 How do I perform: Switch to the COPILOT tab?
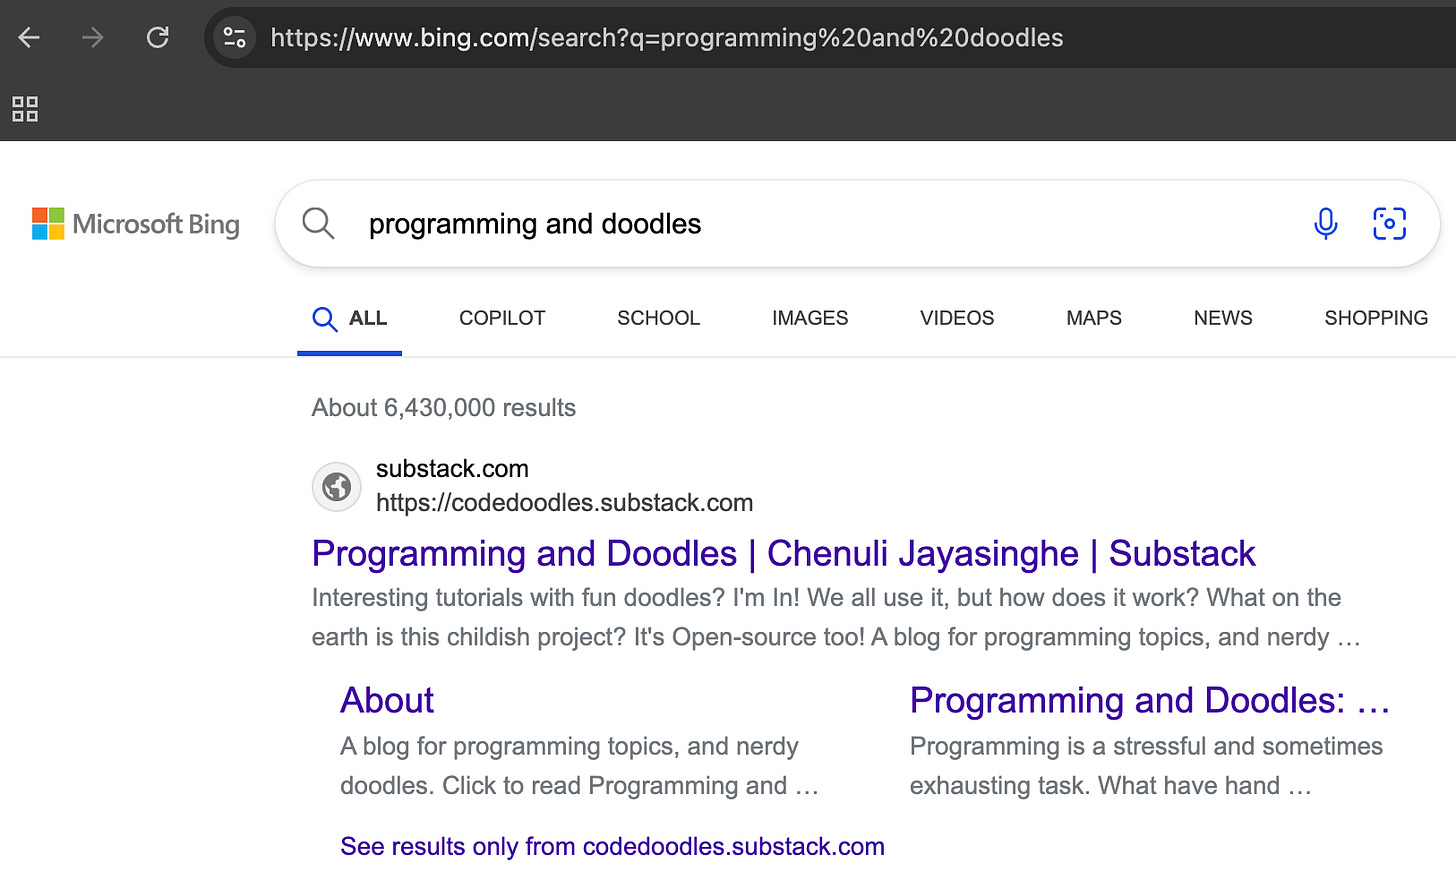click(502, 318)
